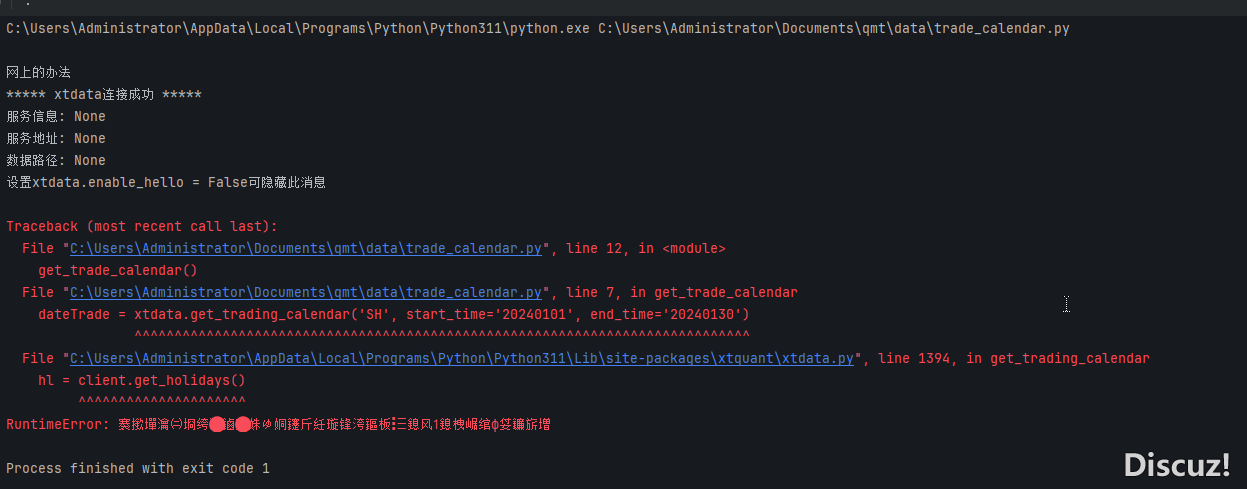Click the '服务信息: None' output line

pyautogui.click(x=56, y=117)
